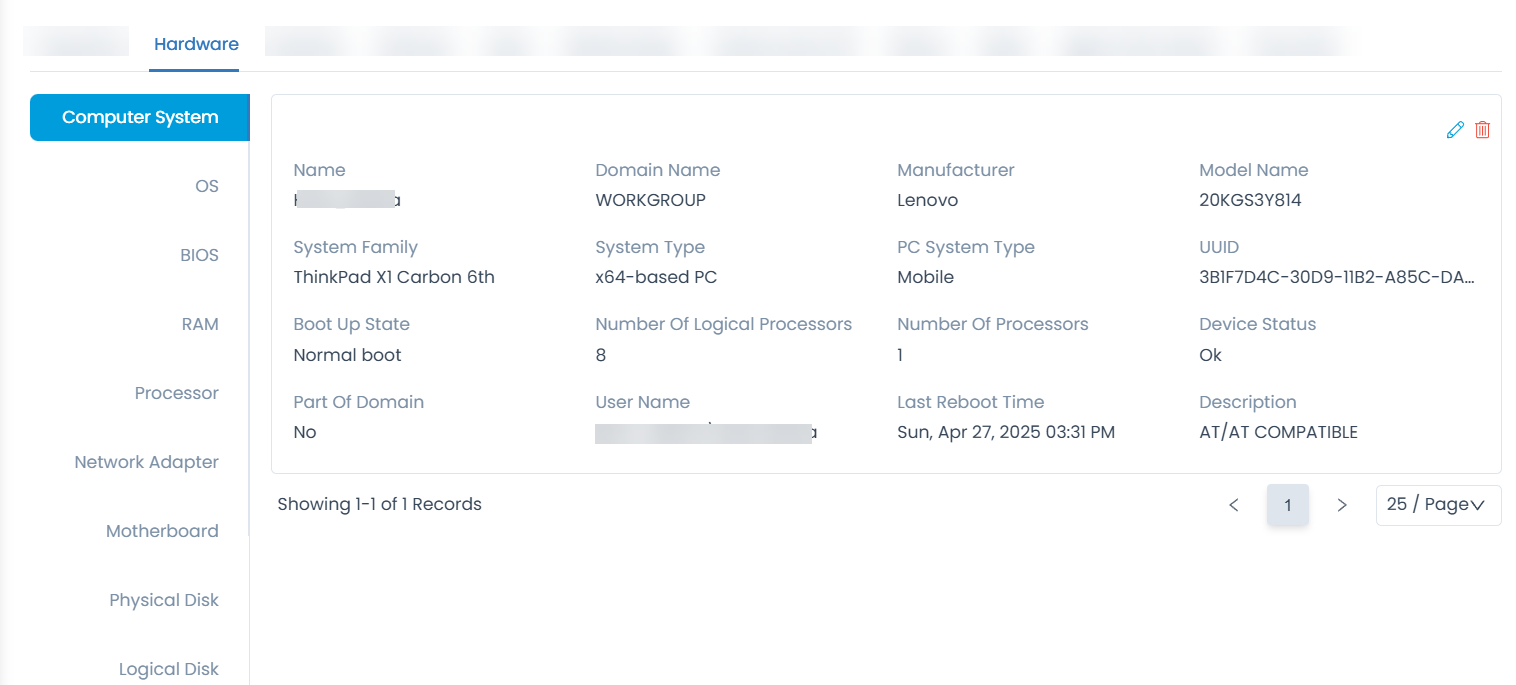The width and height of the screenshot is (1516, 685).
Task: Select Computer System in sidebar
Action: coord(139,117)
